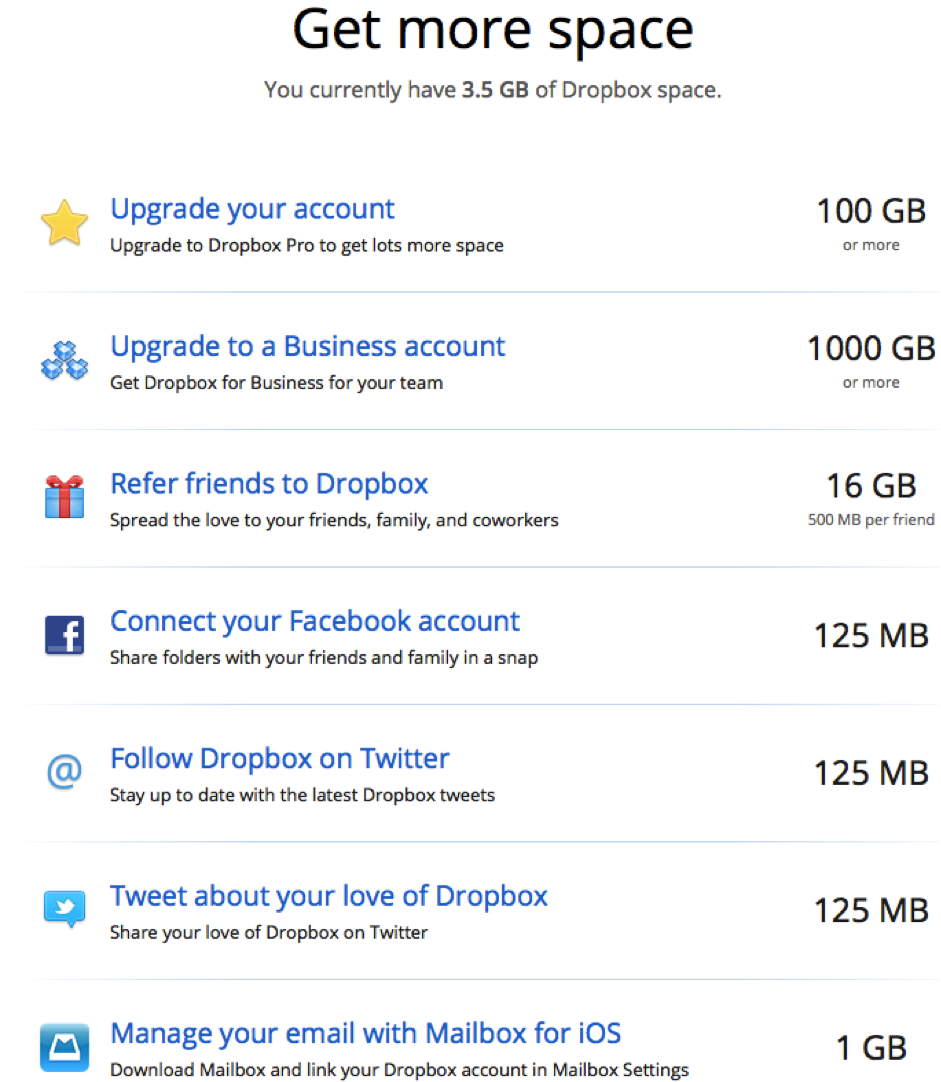Click the 16 GB referral reward label

click(x=871, y=486)
